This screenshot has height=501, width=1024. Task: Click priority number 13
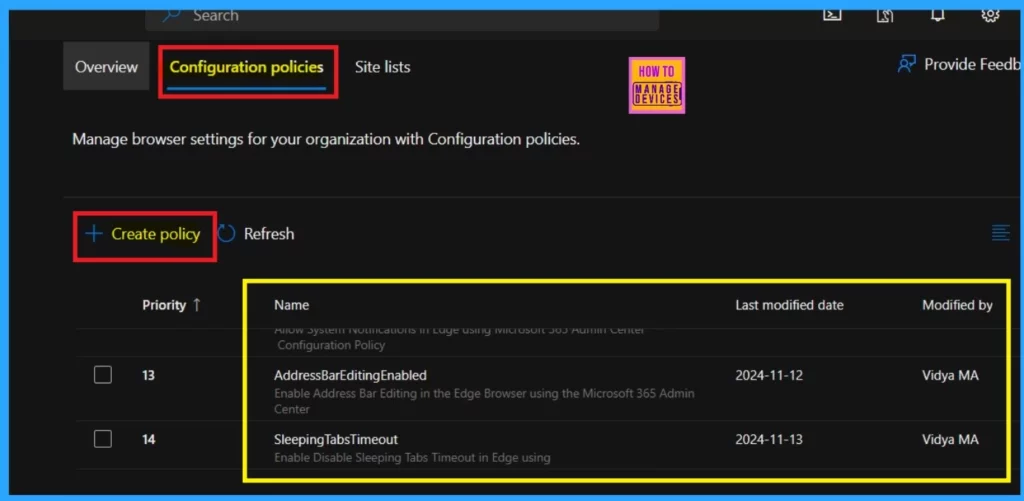148,376
